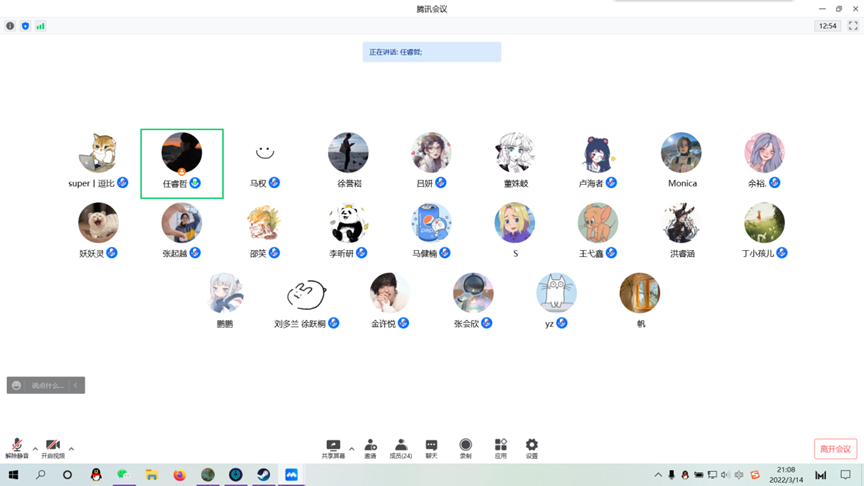Collapse the chat bubble bar arrow
The image size is (864, 486).
(x=76, y=385)
